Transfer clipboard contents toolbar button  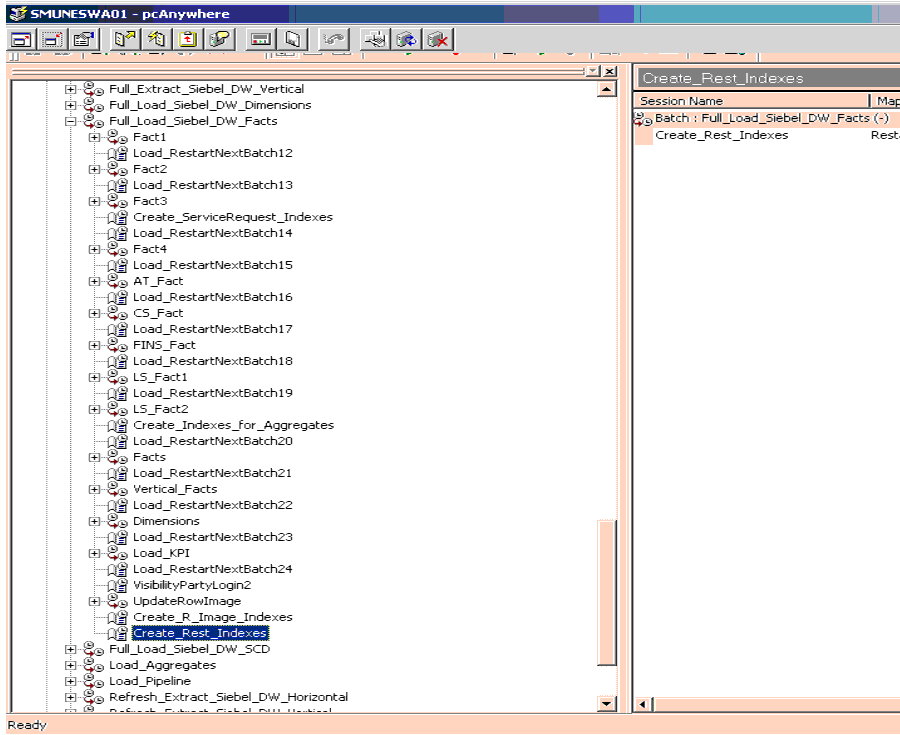[188, 40]
